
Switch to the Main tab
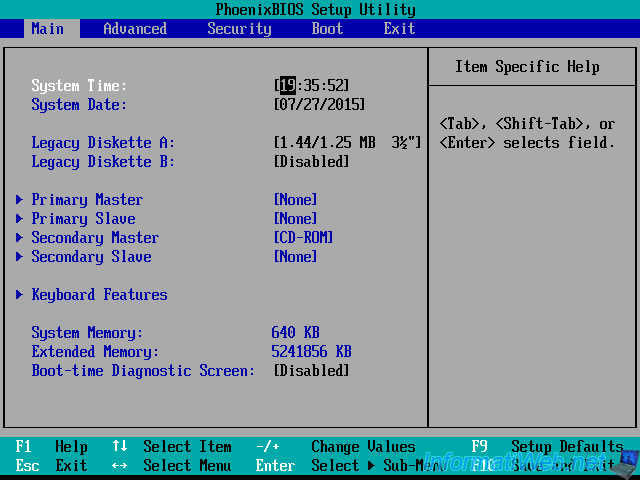pos(51,29)
